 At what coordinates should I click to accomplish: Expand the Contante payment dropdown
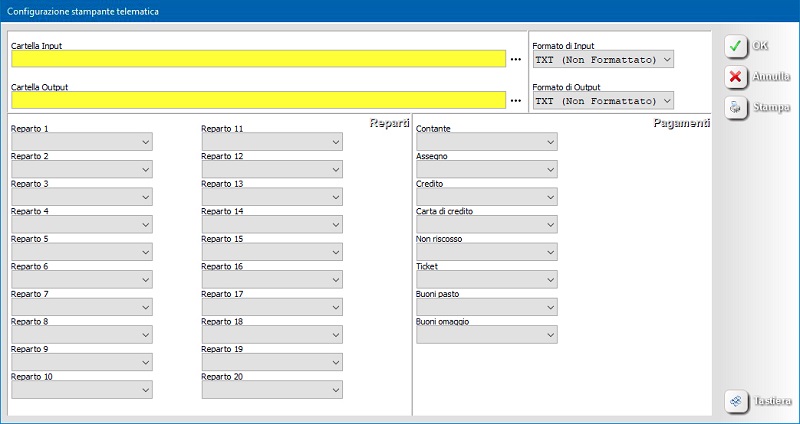point(486,143)
